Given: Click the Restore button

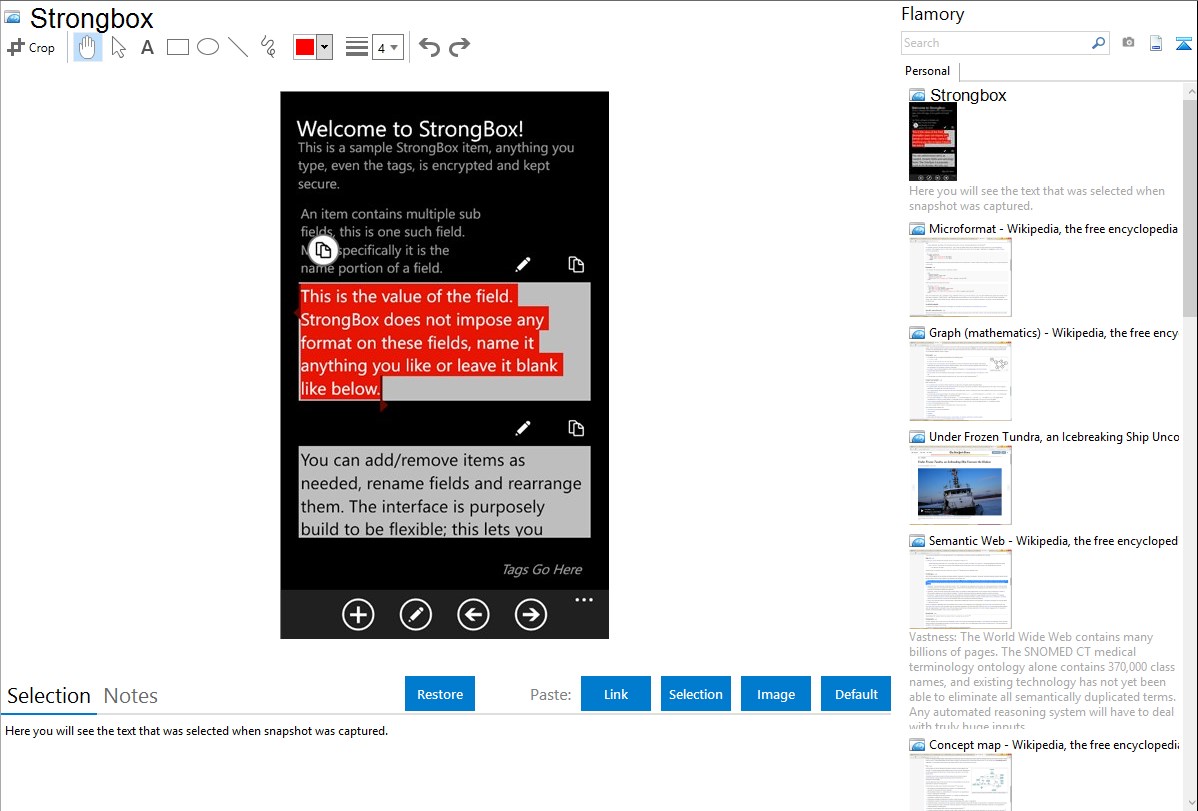Looking at the screenshot, I should [440, 694].
